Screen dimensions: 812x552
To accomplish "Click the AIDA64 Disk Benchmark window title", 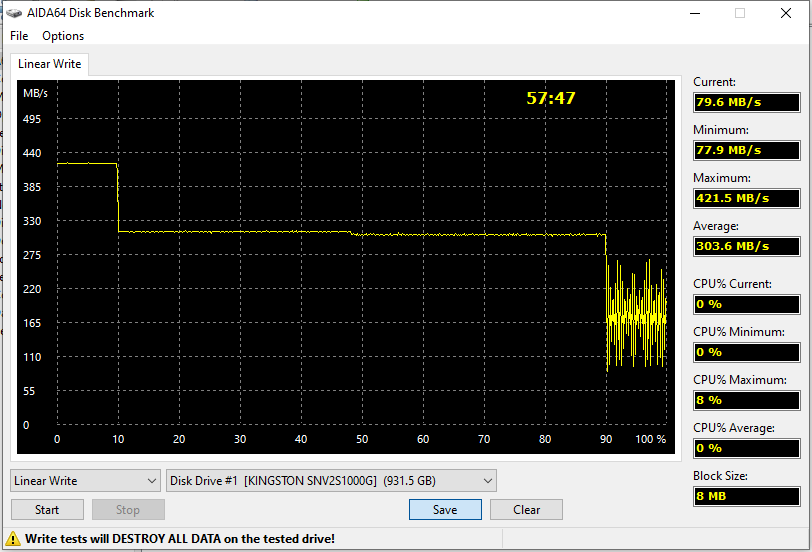I will click(91, 13).
